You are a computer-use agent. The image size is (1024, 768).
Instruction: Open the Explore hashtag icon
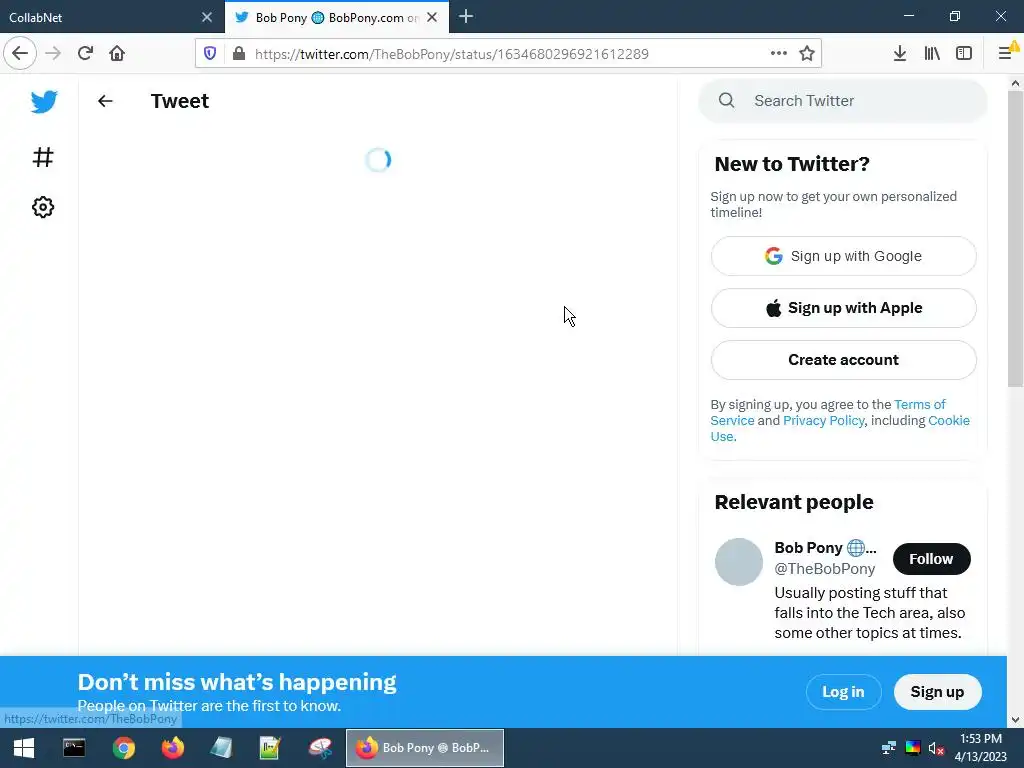point(43,157)
